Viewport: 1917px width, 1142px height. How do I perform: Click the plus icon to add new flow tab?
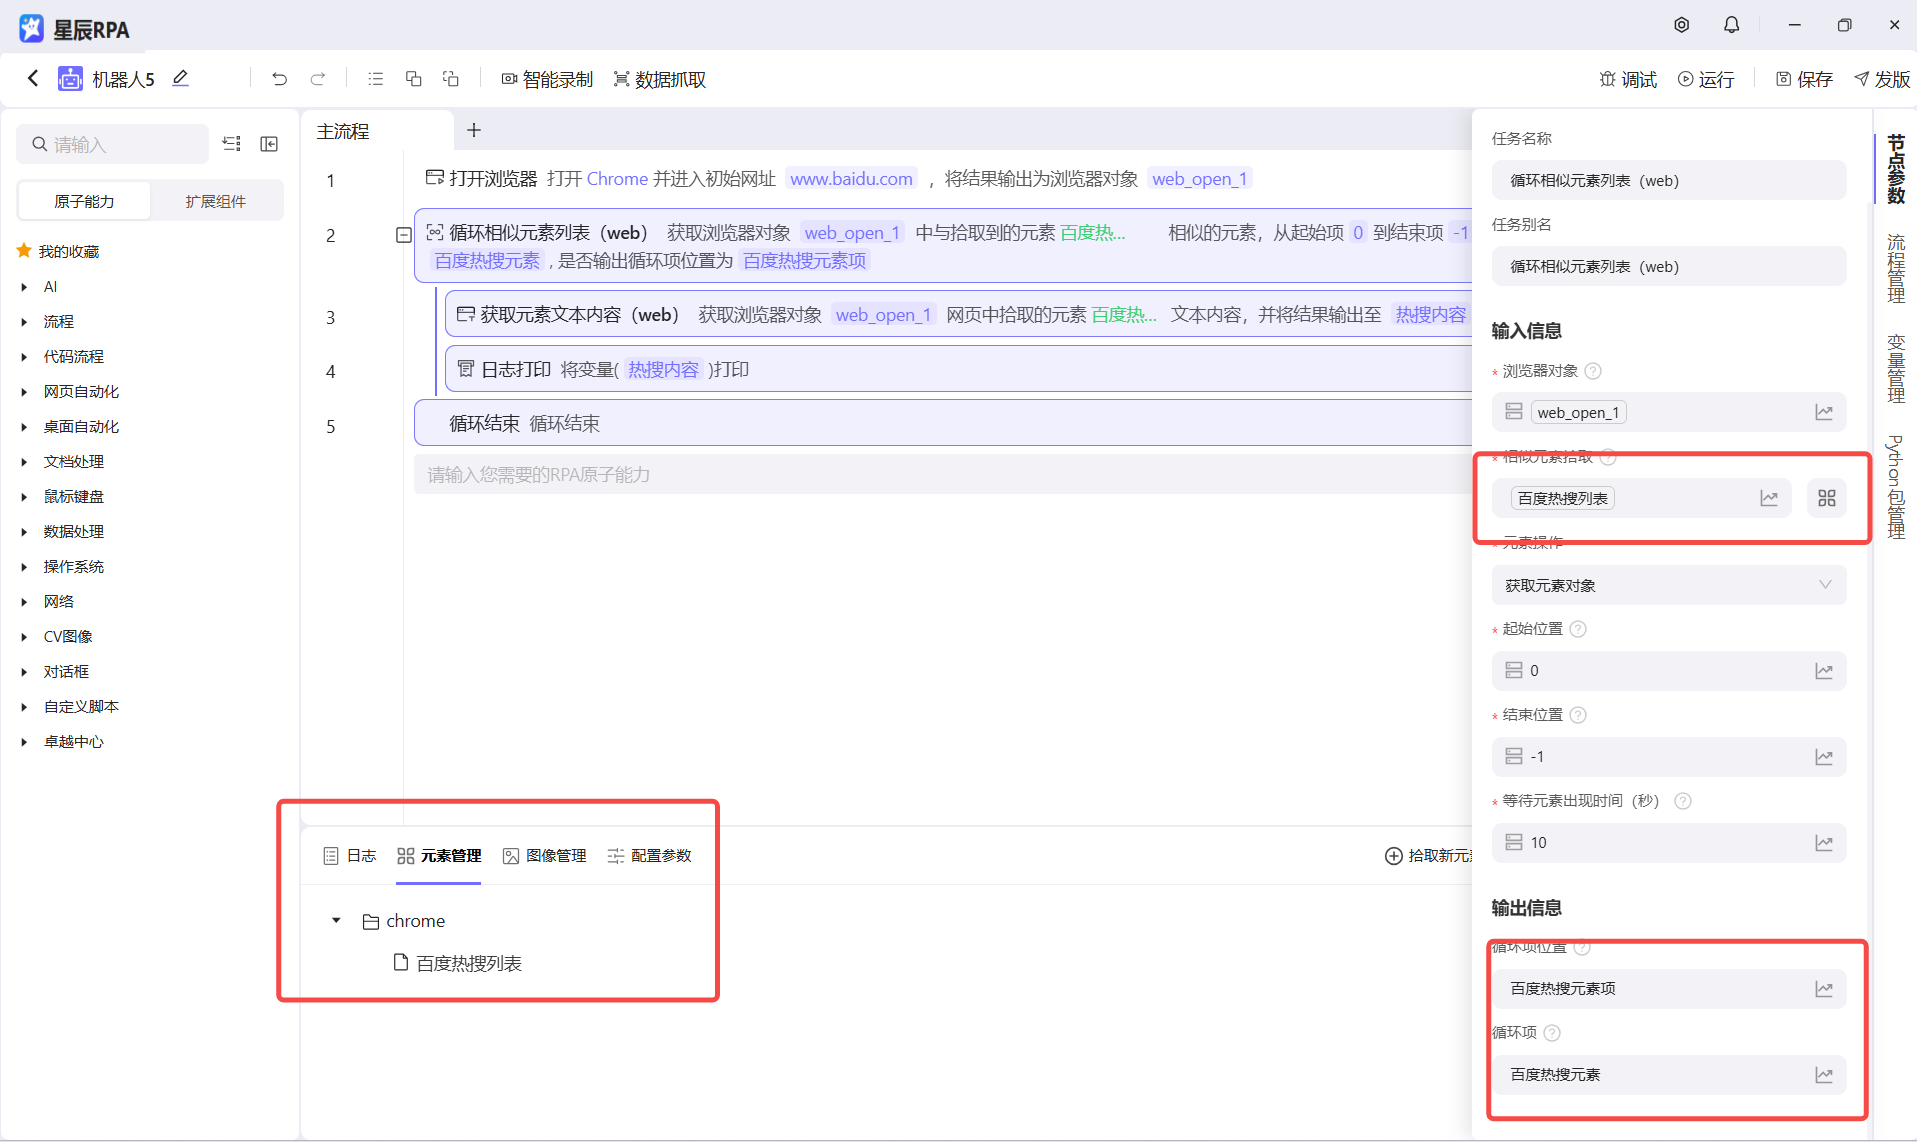click(x=474, y=130)
